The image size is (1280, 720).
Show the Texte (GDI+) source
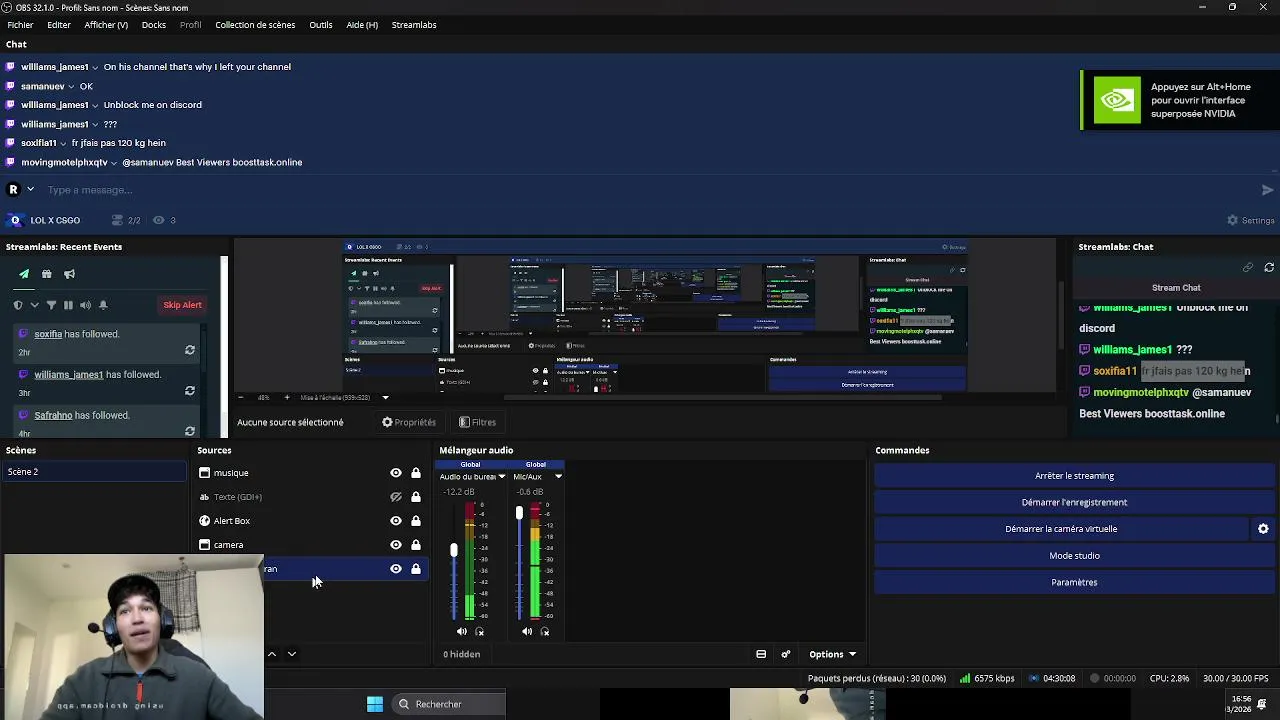click(396, 497)
